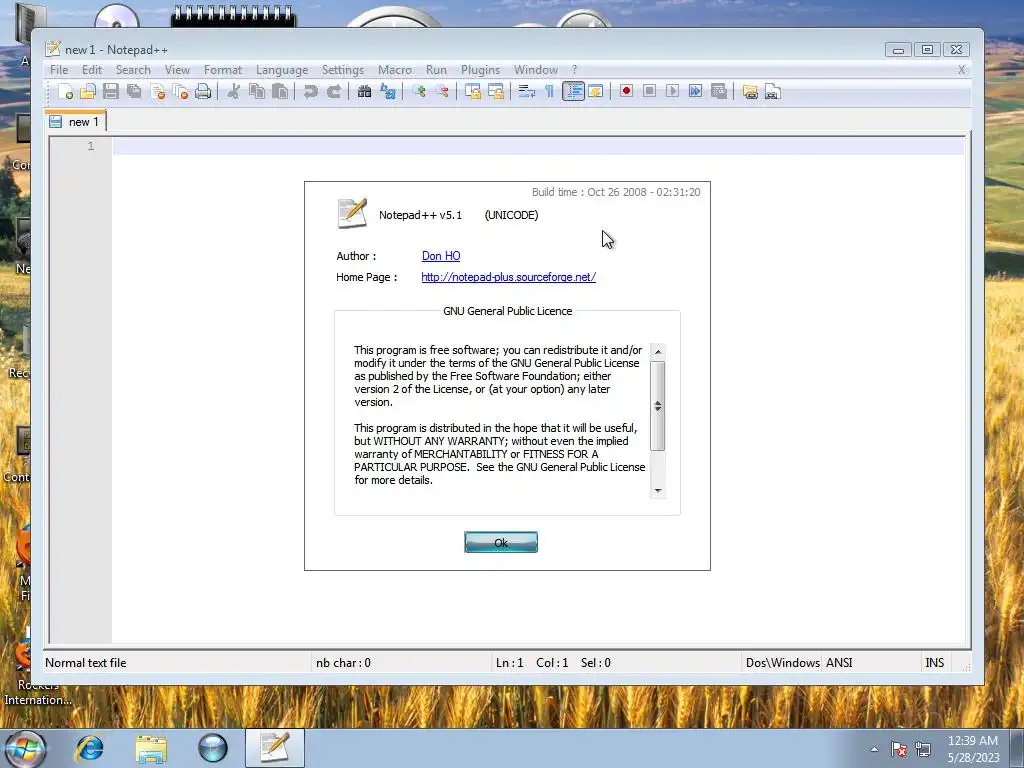
Task: Click the Save All toolbar icon
Action: pyautogui.click(x=134, y=91)
